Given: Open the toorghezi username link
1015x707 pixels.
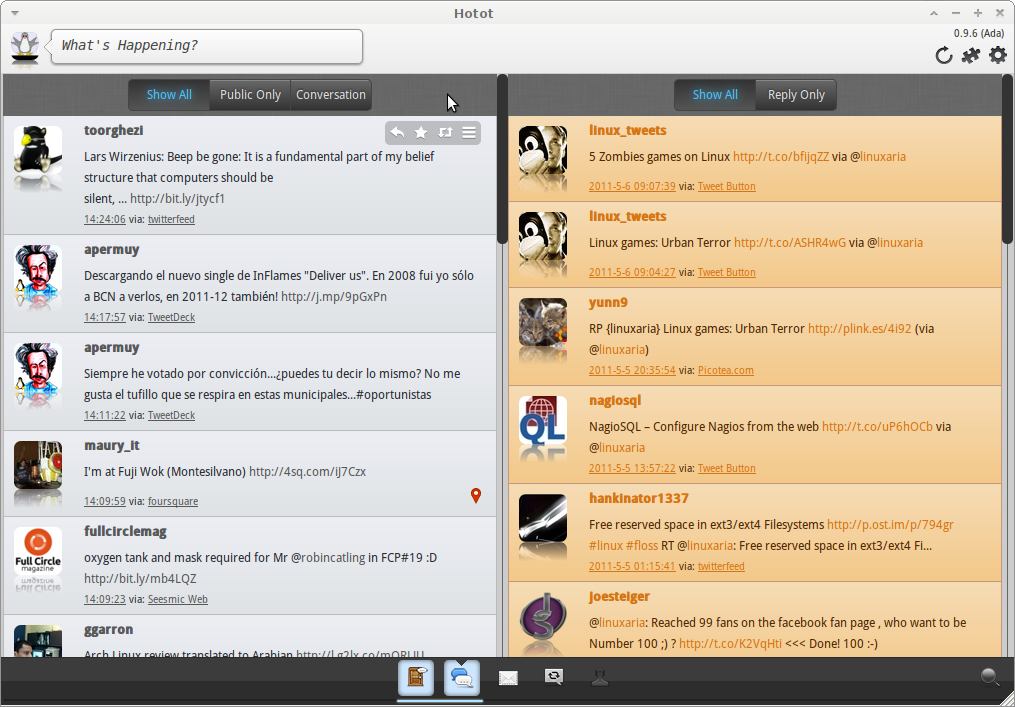Looking at the screenshot, I should tap(113, 130).
